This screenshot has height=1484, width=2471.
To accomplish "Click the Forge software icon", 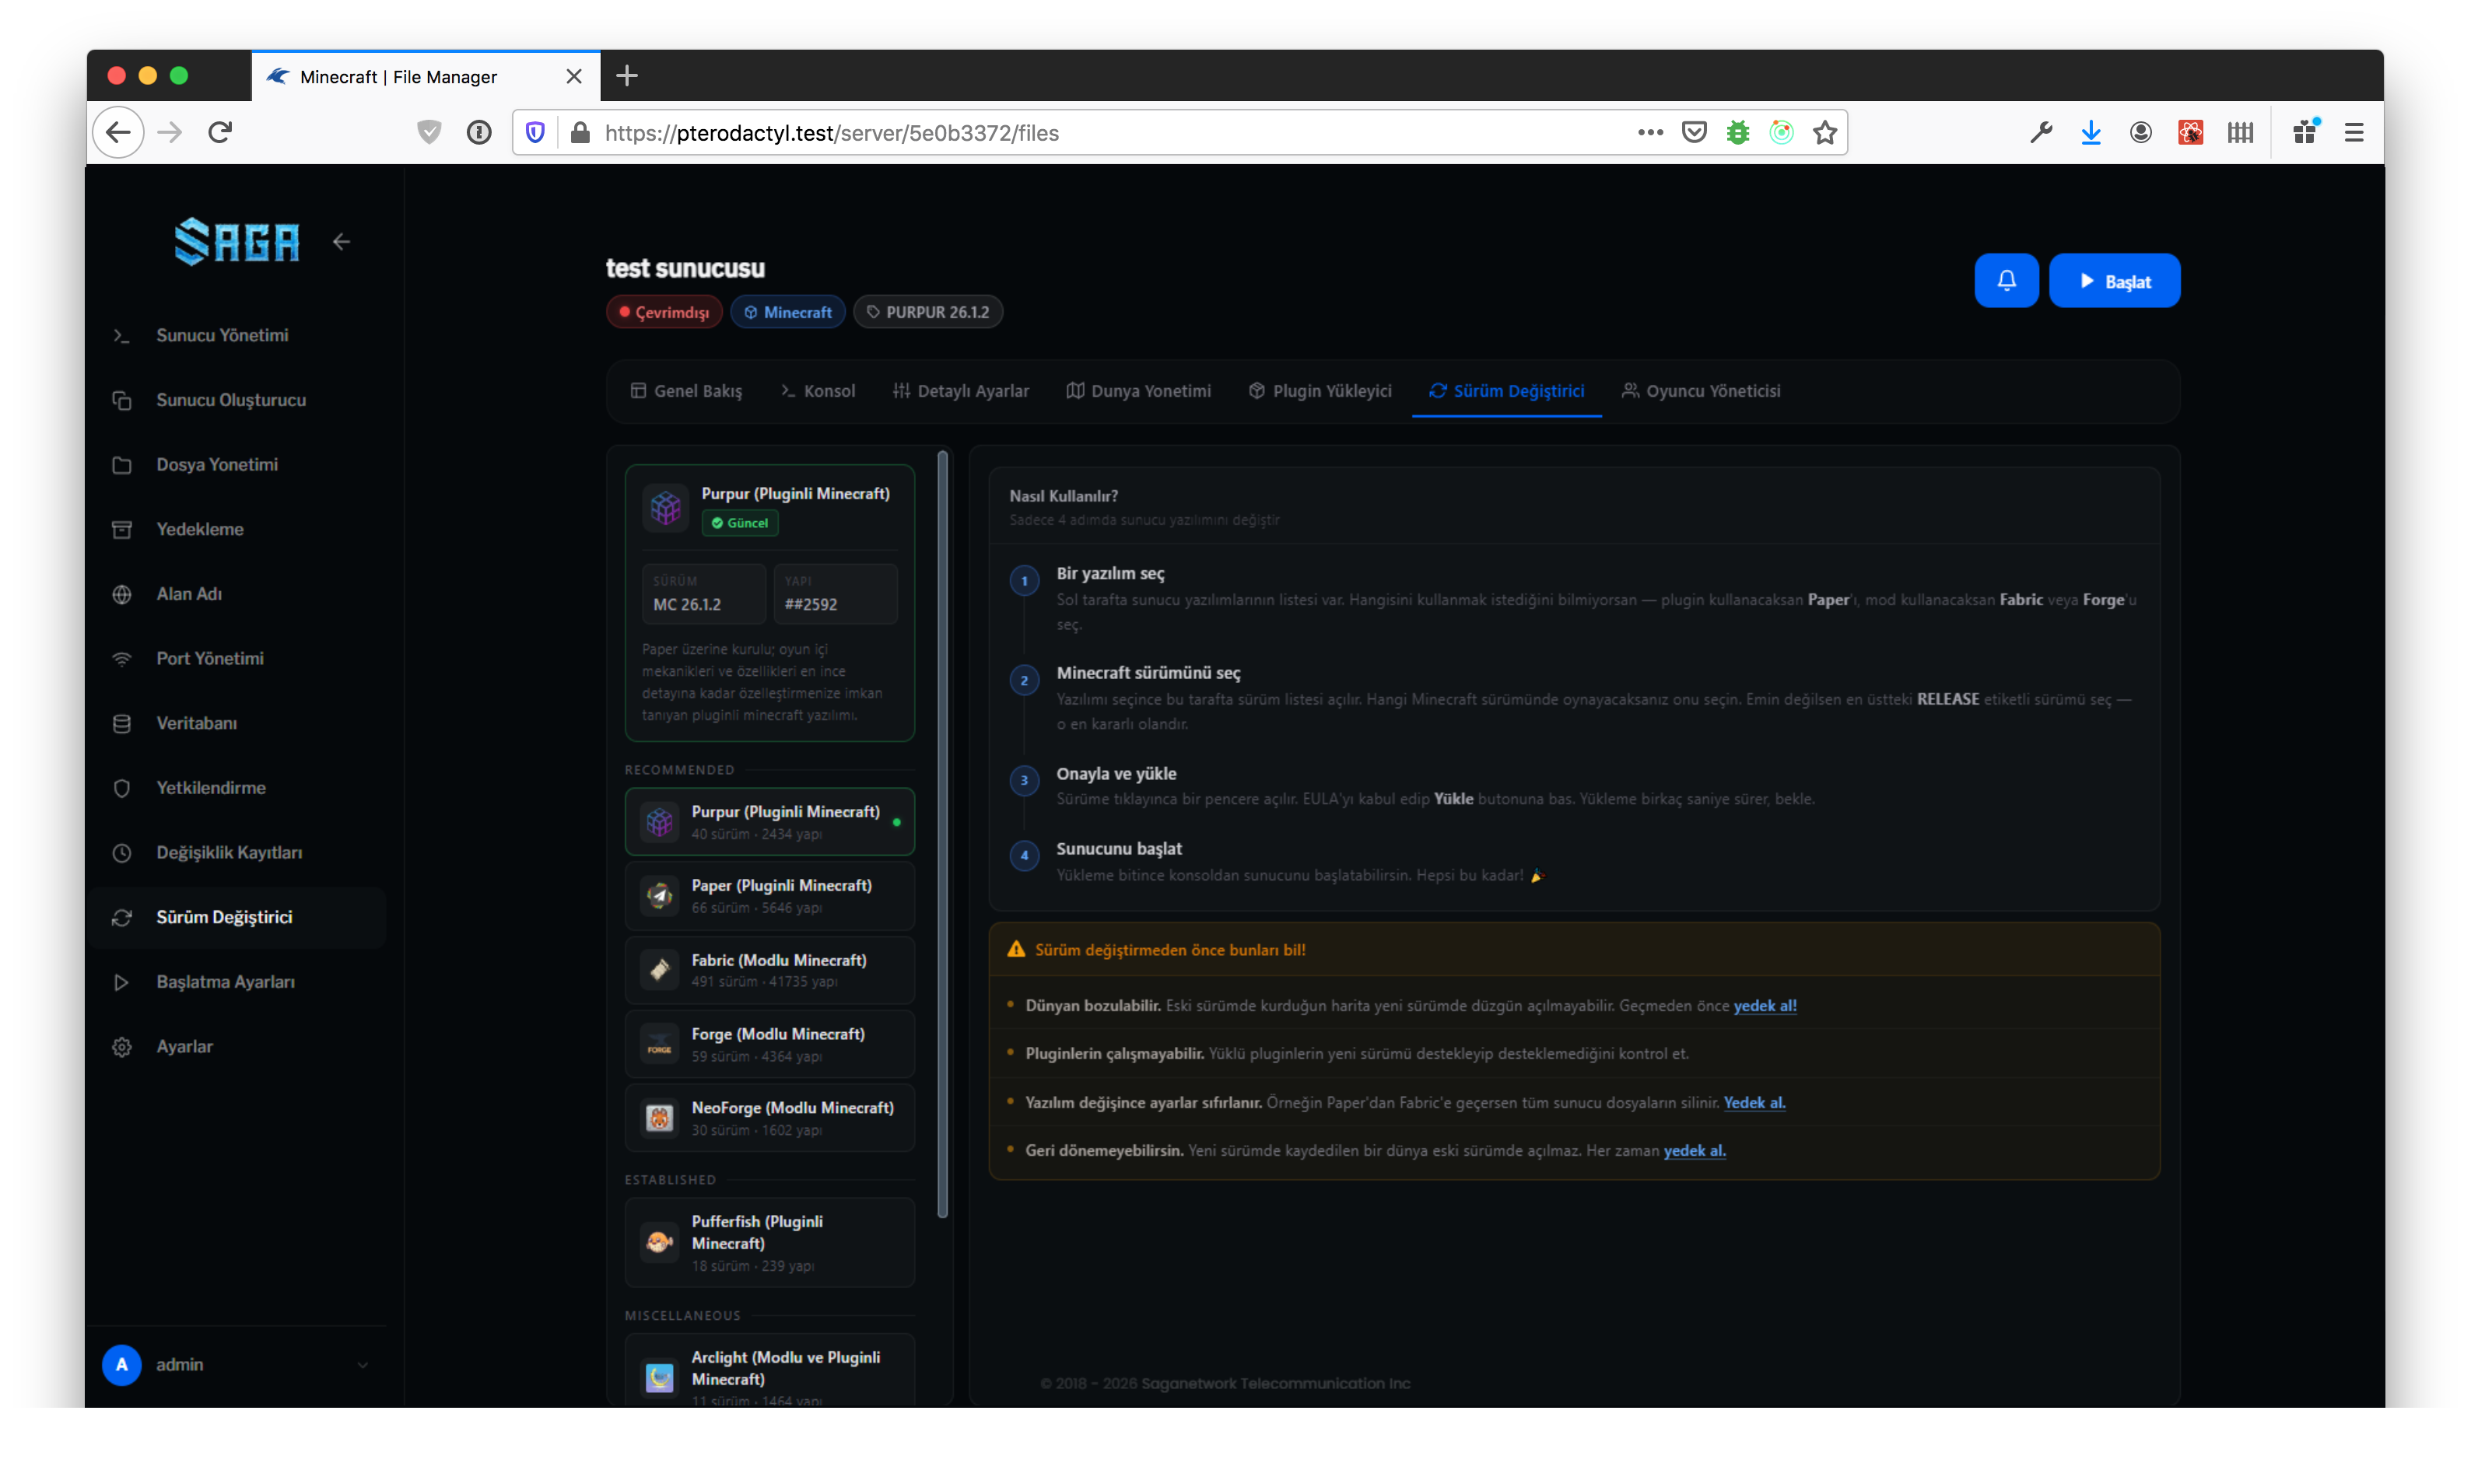I will pyautogui.click(x=660, y=1044).
